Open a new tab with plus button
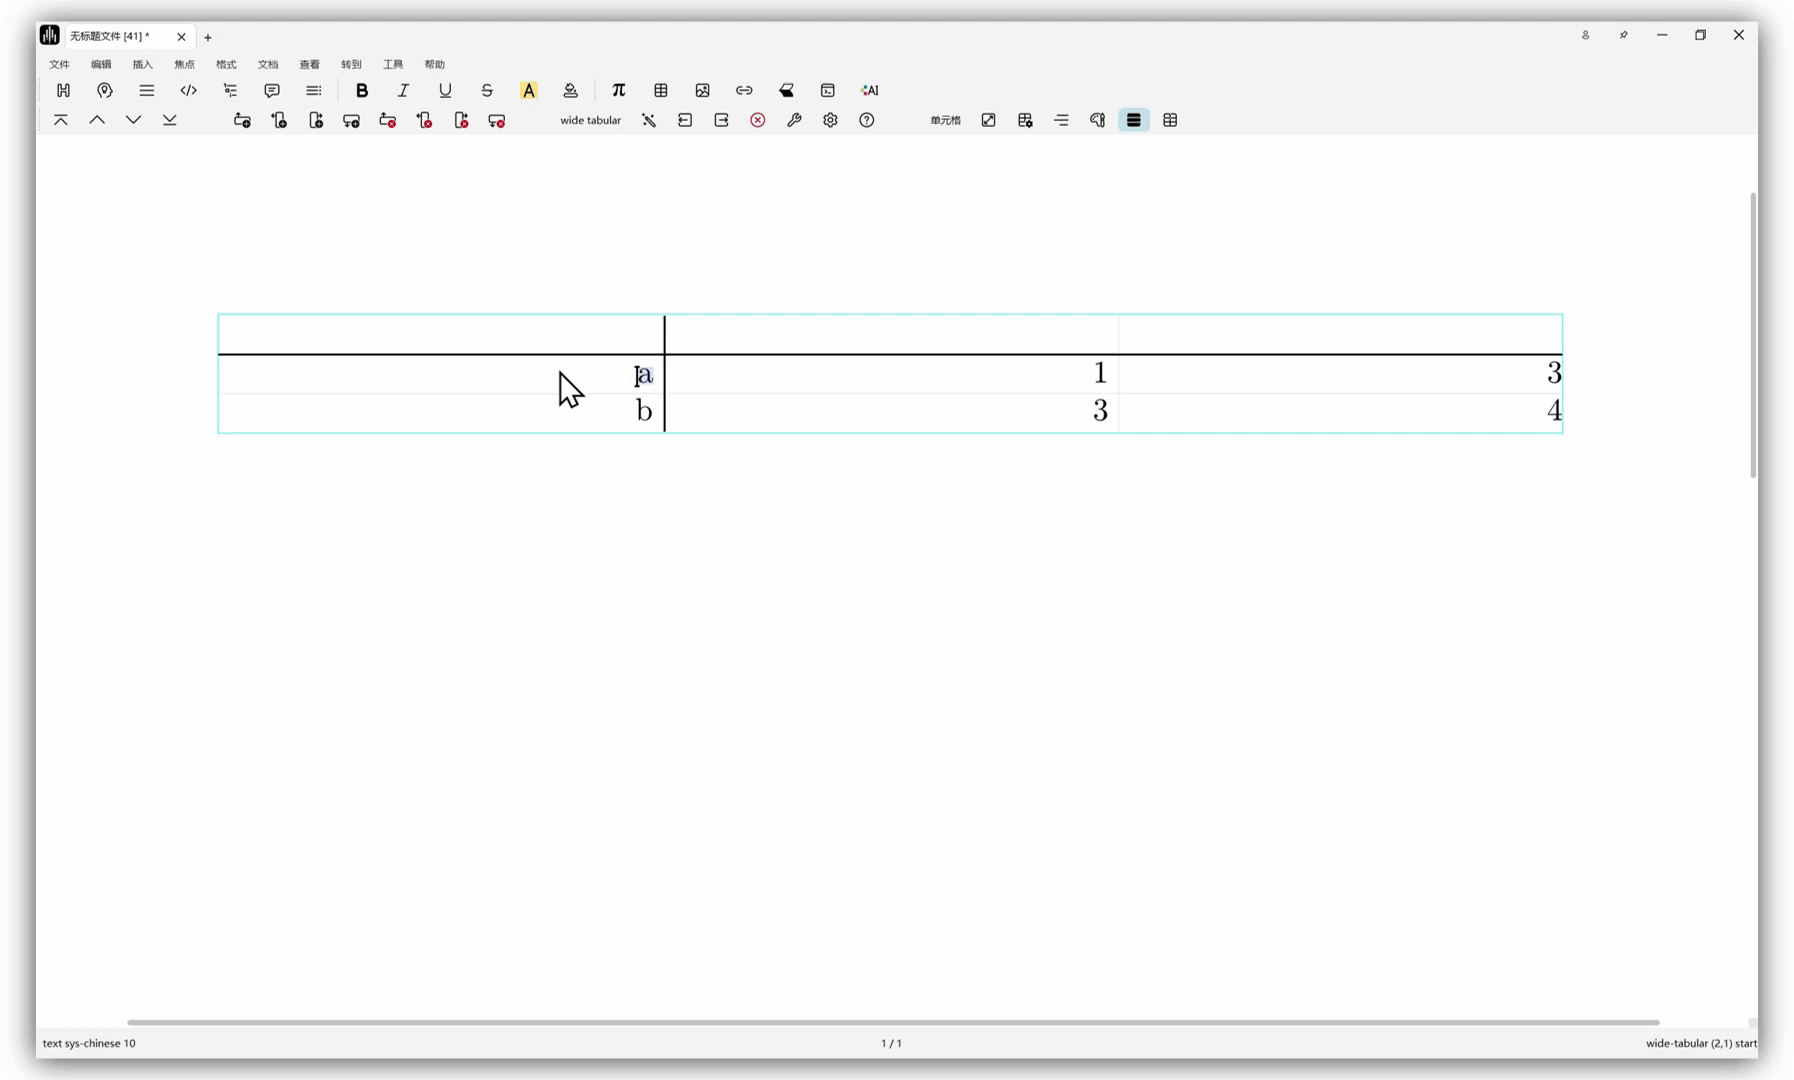 [x=208, y=37]
